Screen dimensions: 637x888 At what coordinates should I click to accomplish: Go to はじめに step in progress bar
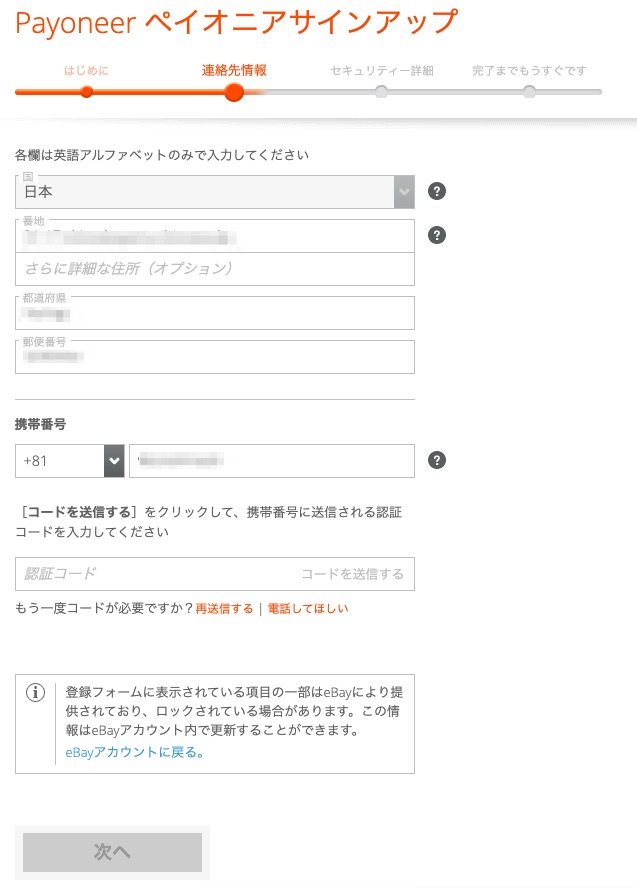coord(86,71)
